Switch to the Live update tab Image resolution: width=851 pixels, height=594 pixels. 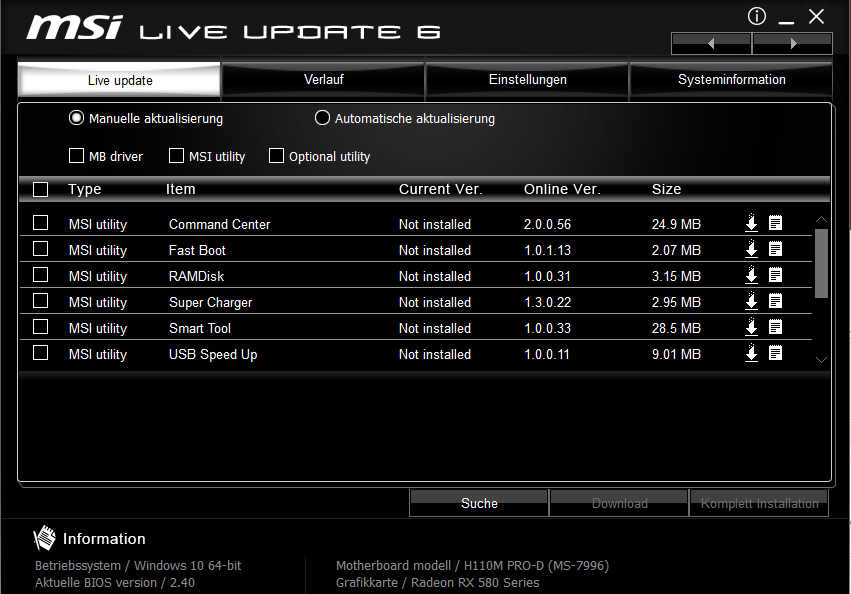119,80
